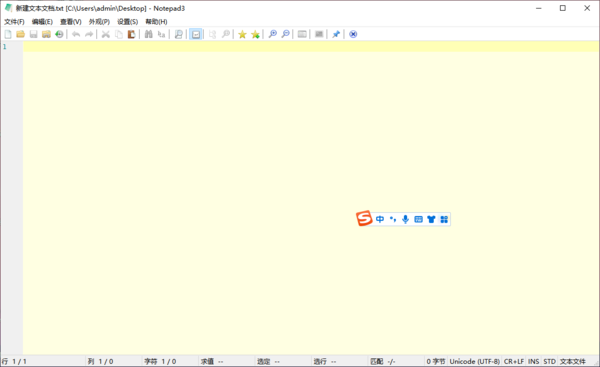Maximize the Notepad3 window

562,8
